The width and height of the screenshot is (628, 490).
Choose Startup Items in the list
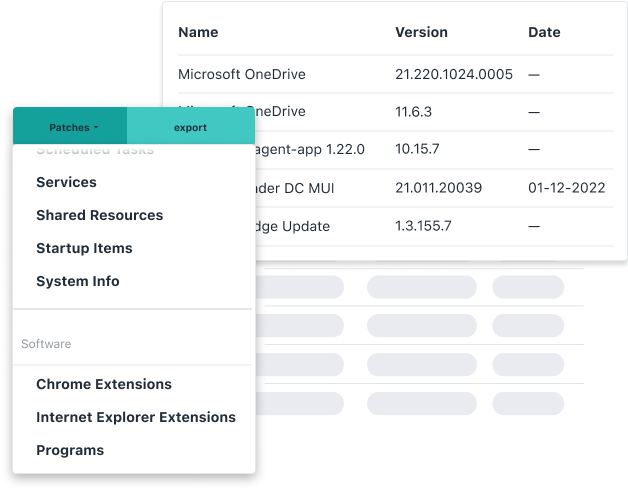(84, 248)
